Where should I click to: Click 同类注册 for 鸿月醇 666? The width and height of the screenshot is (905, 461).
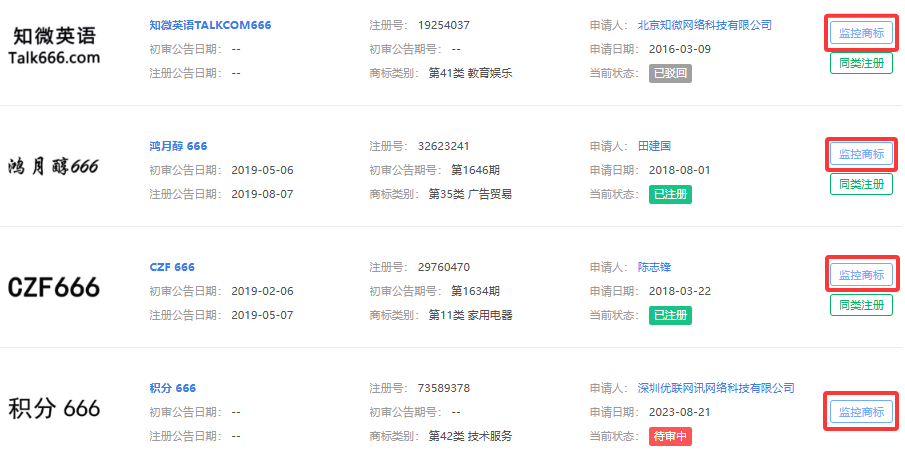tap(861, 184)
